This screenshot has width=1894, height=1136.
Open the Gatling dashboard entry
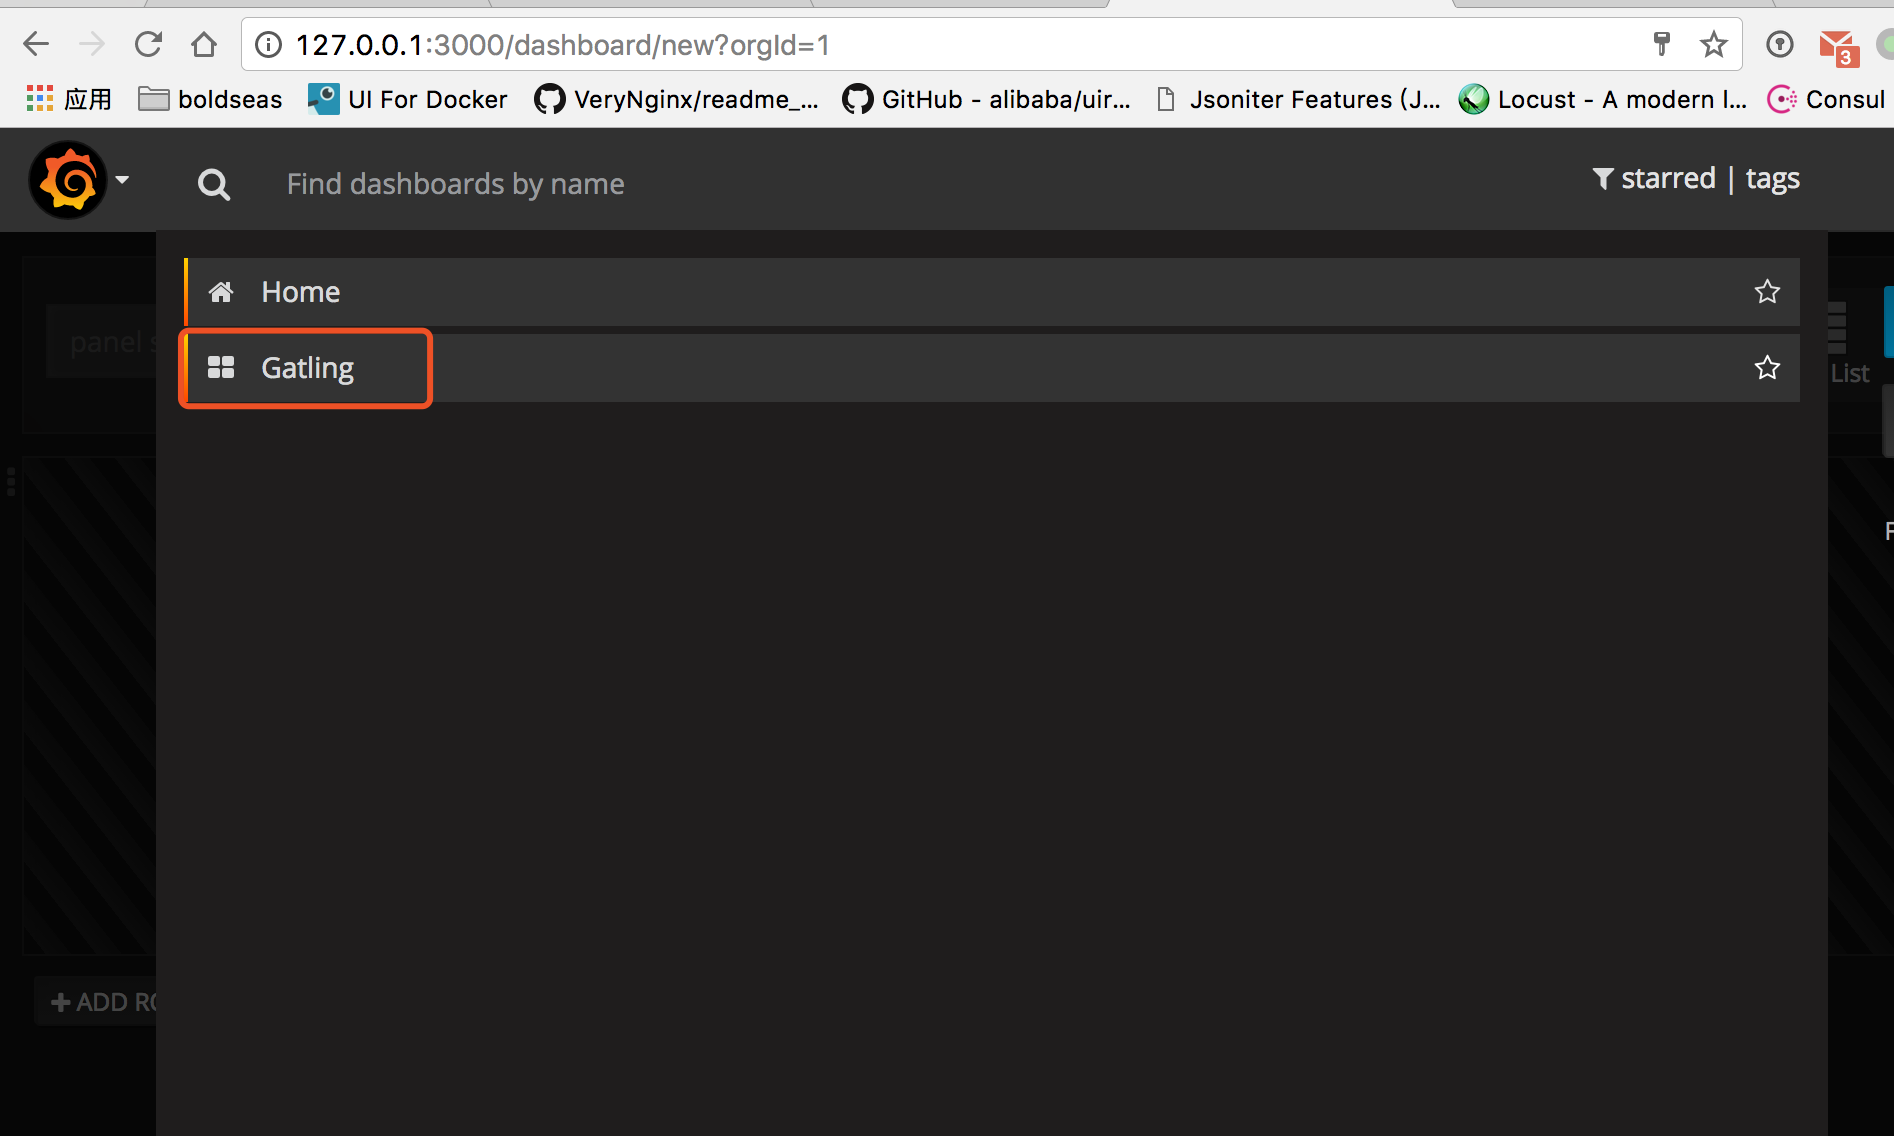pos(992,368)
